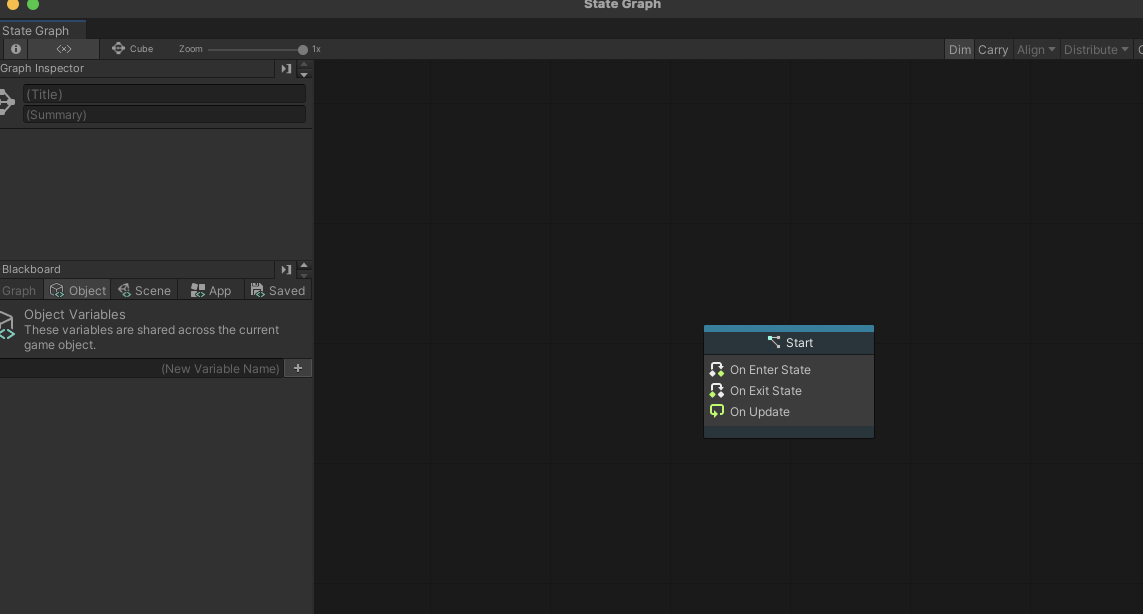
Task: Click the state graph icon beside title
Action: [x=7, y=101]
